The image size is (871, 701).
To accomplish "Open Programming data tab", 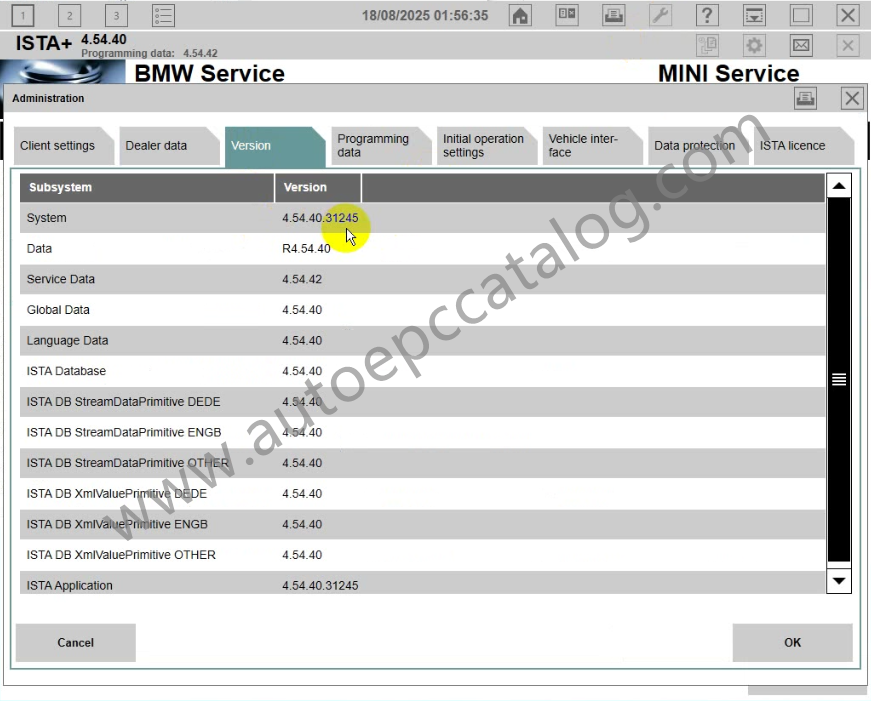I will click(x=380, y=146).
